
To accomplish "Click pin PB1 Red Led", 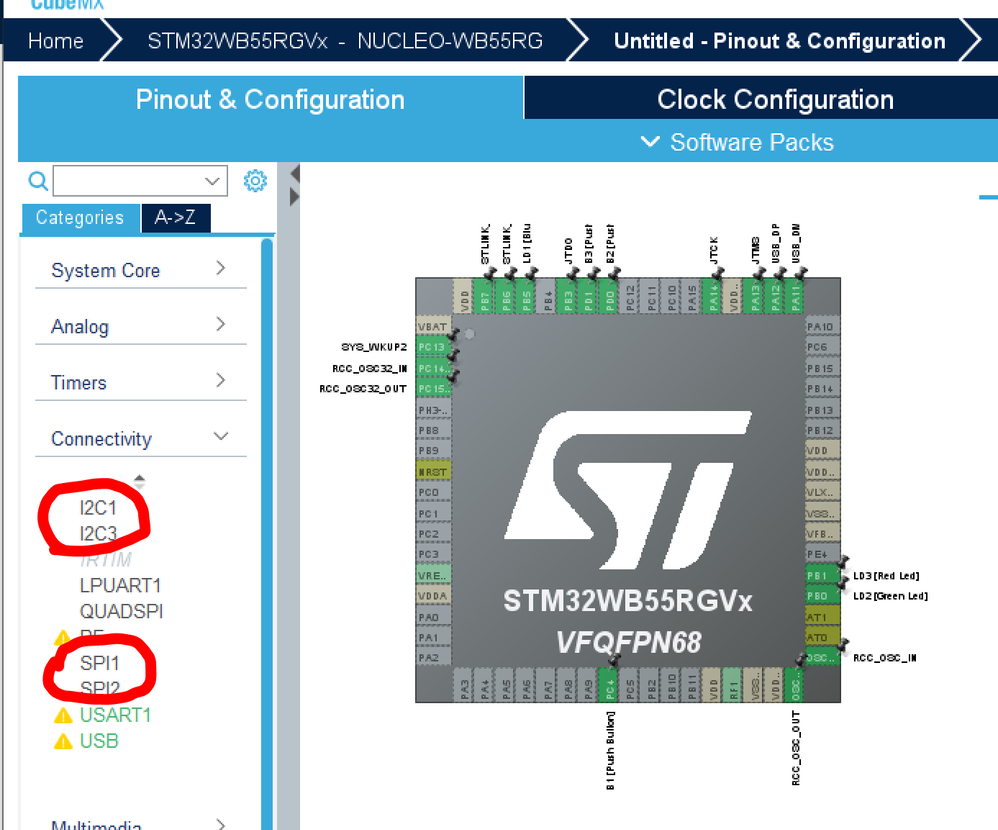I will click(822, 575).
